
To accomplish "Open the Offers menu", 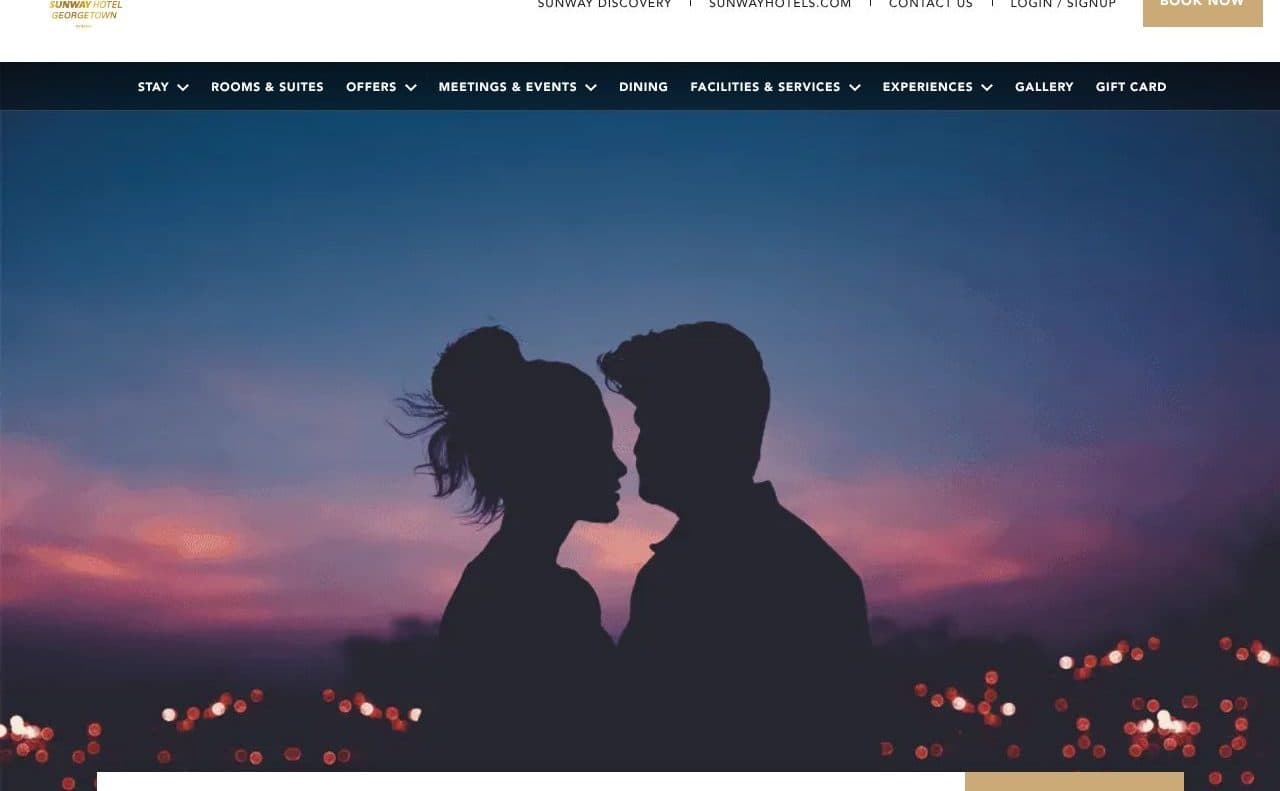I will pos(371,87).
